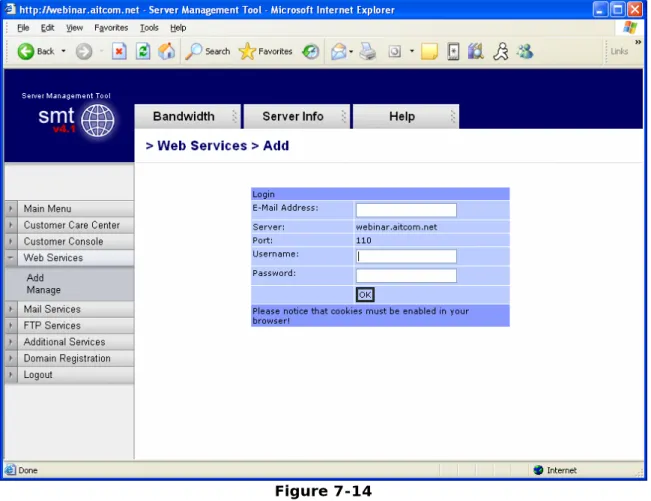Click the Mail envelope icon
651x501 pixels.
(338, 51)
